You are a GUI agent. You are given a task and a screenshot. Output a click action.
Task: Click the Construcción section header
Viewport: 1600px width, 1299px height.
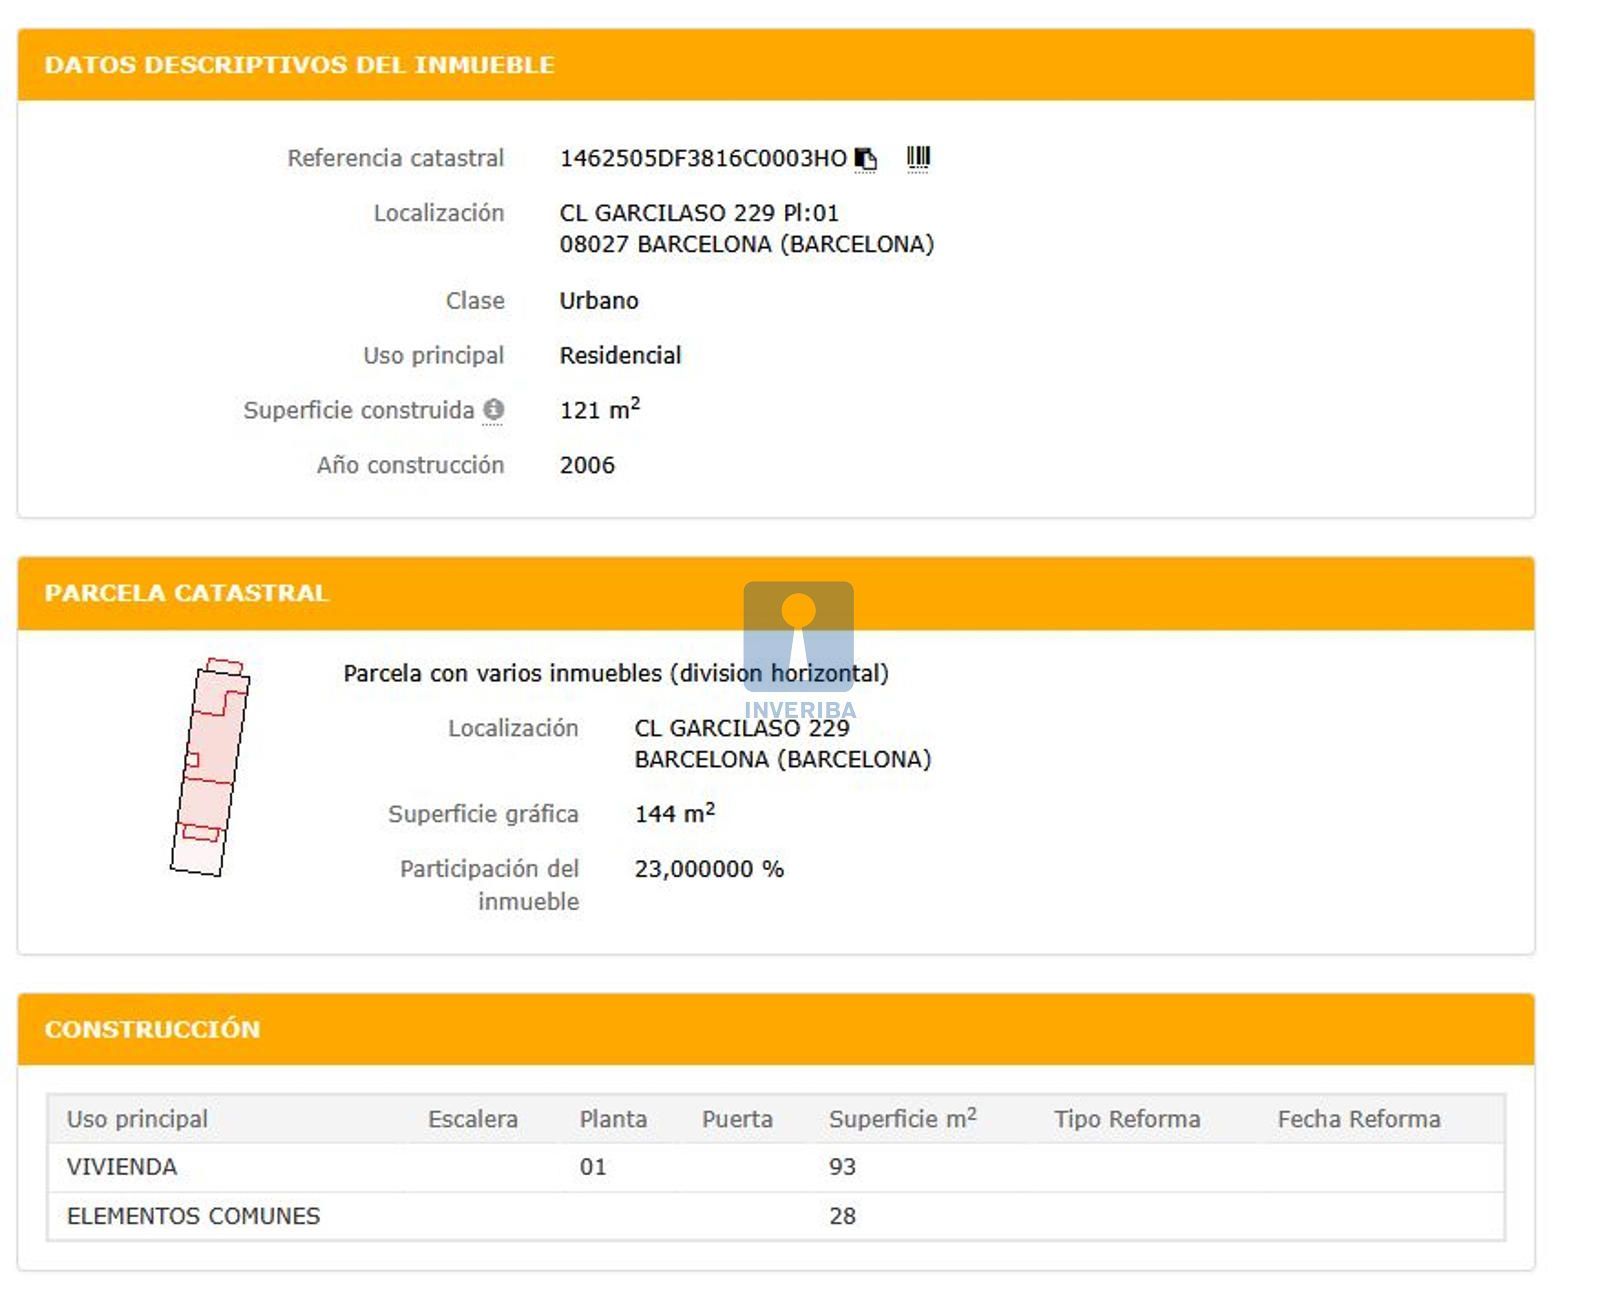[x=152, y=1029]
